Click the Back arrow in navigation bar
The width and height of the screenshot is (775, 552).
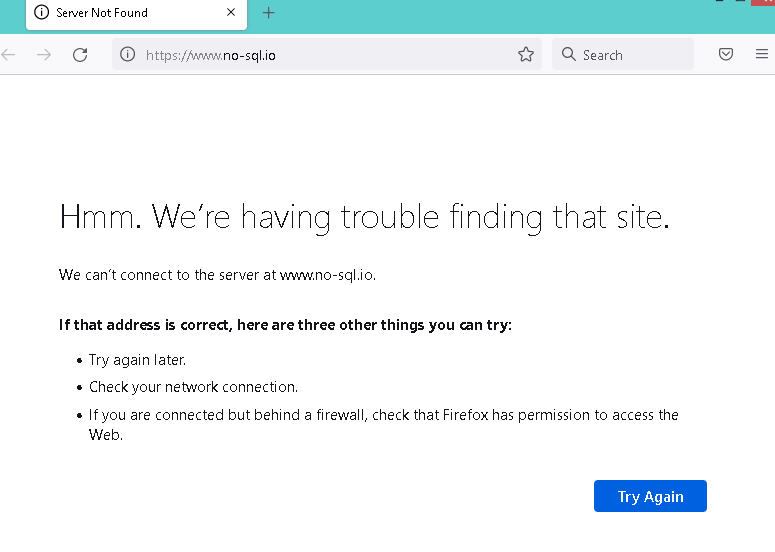9,55
